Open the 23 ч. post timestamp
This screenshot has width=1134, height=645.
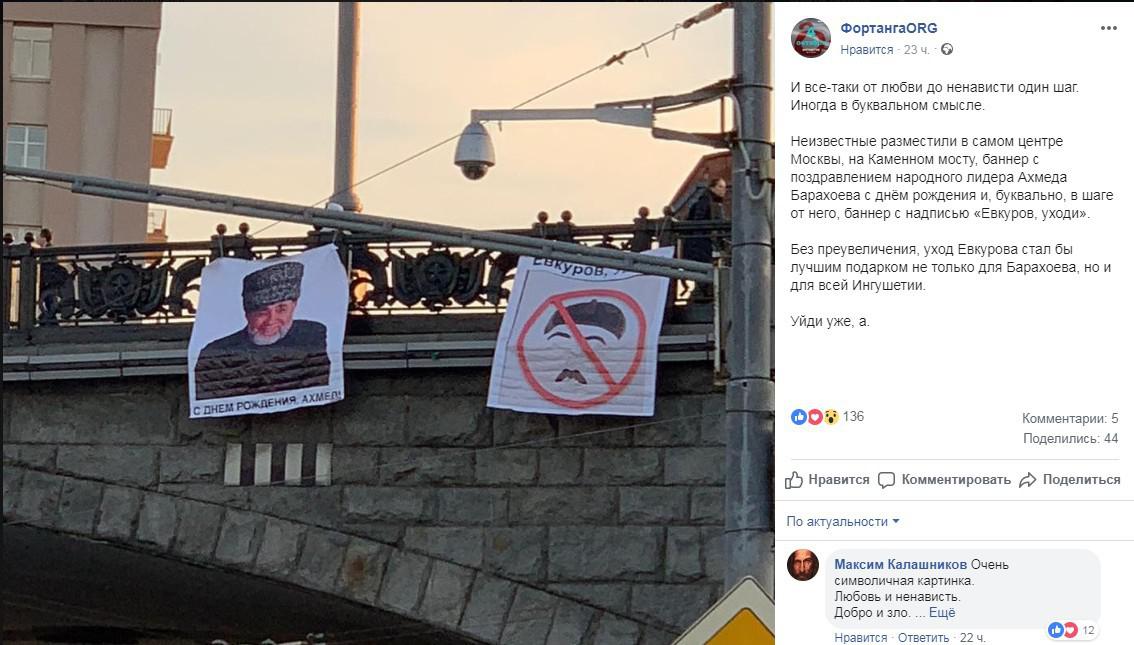(916, 49)
